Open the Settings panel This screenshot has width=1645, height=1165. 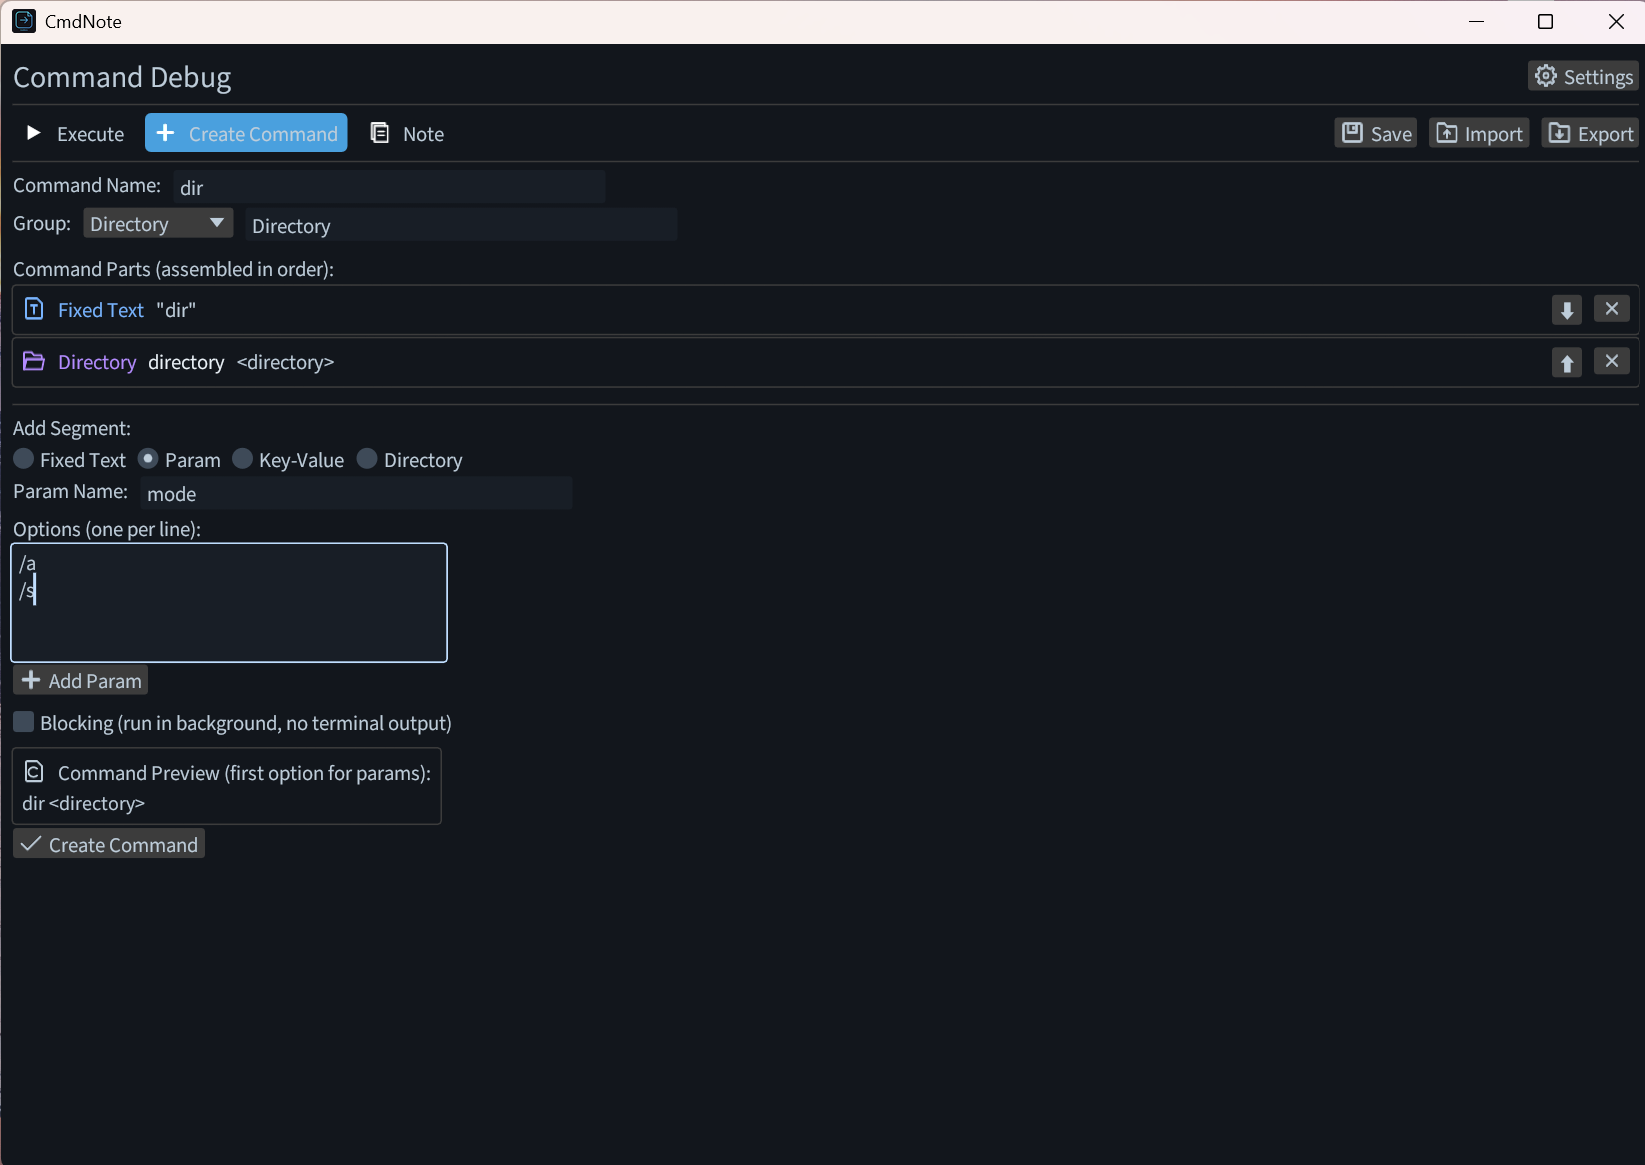click(1583, 77)
